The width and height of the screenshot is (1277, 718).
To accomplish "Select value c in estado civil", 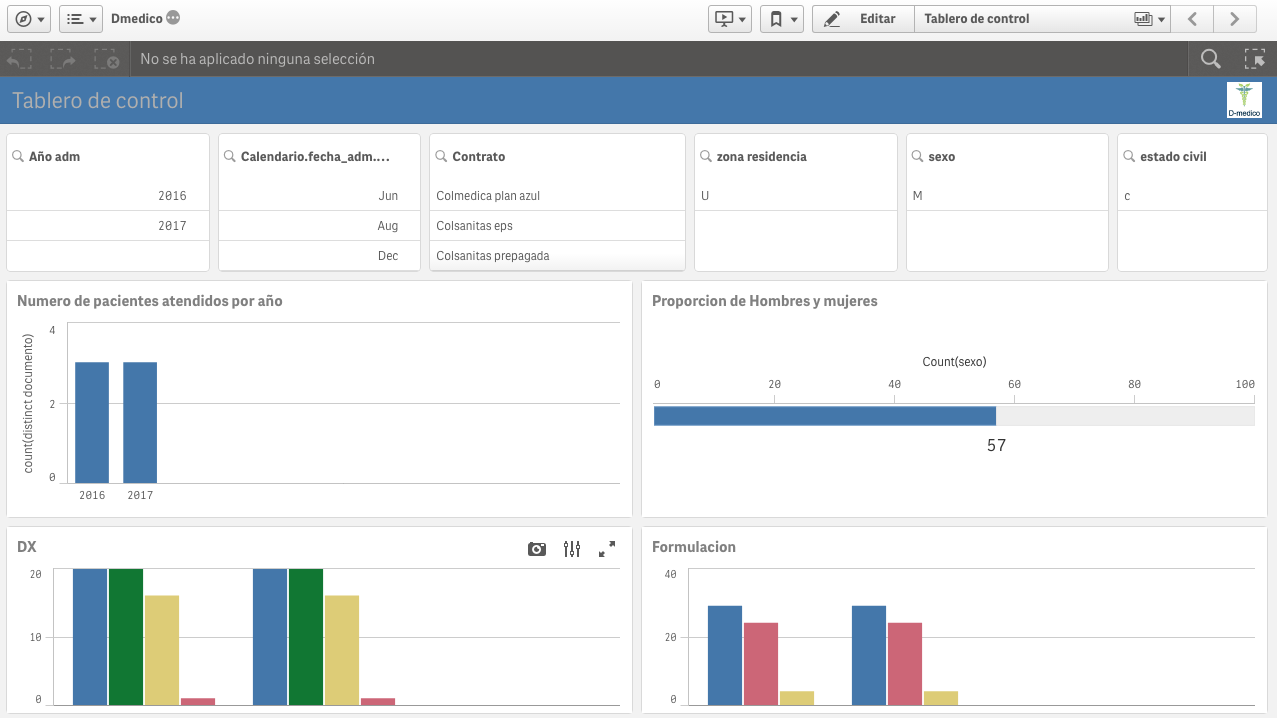I will click(x=1190, y=196).
